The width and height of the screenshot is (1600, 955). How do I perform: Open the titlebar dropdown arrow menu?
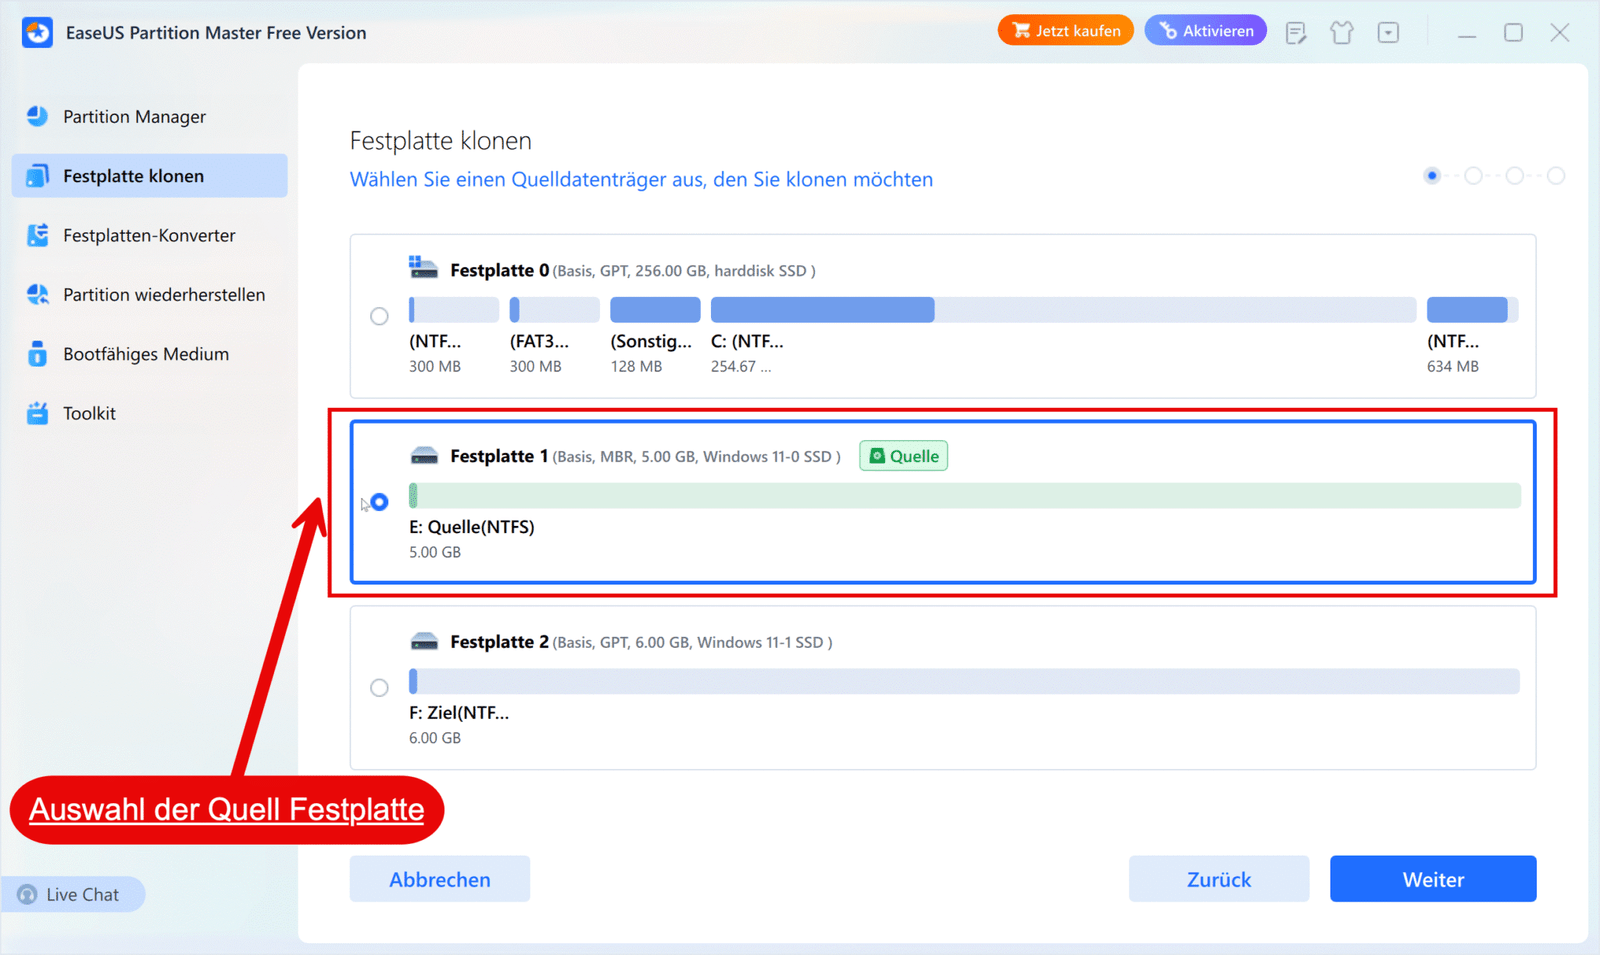pos(1388,32)
